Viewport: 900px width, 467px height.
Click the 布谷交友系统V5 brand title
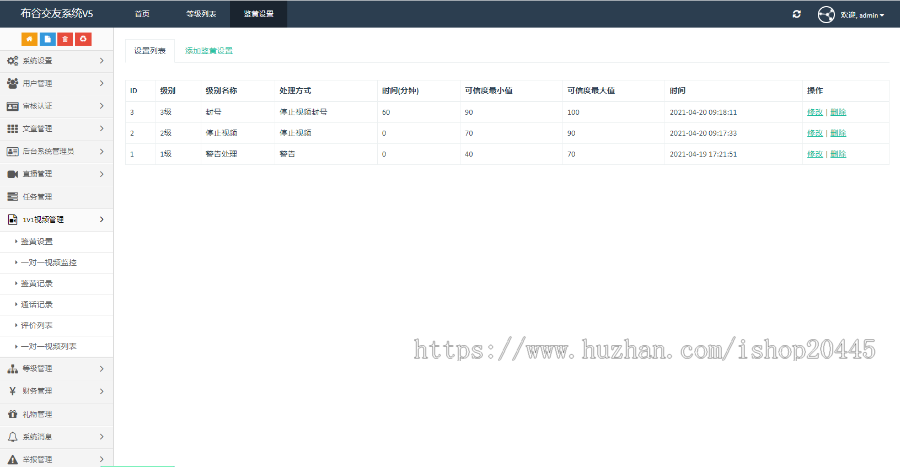(x=57, y=13)
